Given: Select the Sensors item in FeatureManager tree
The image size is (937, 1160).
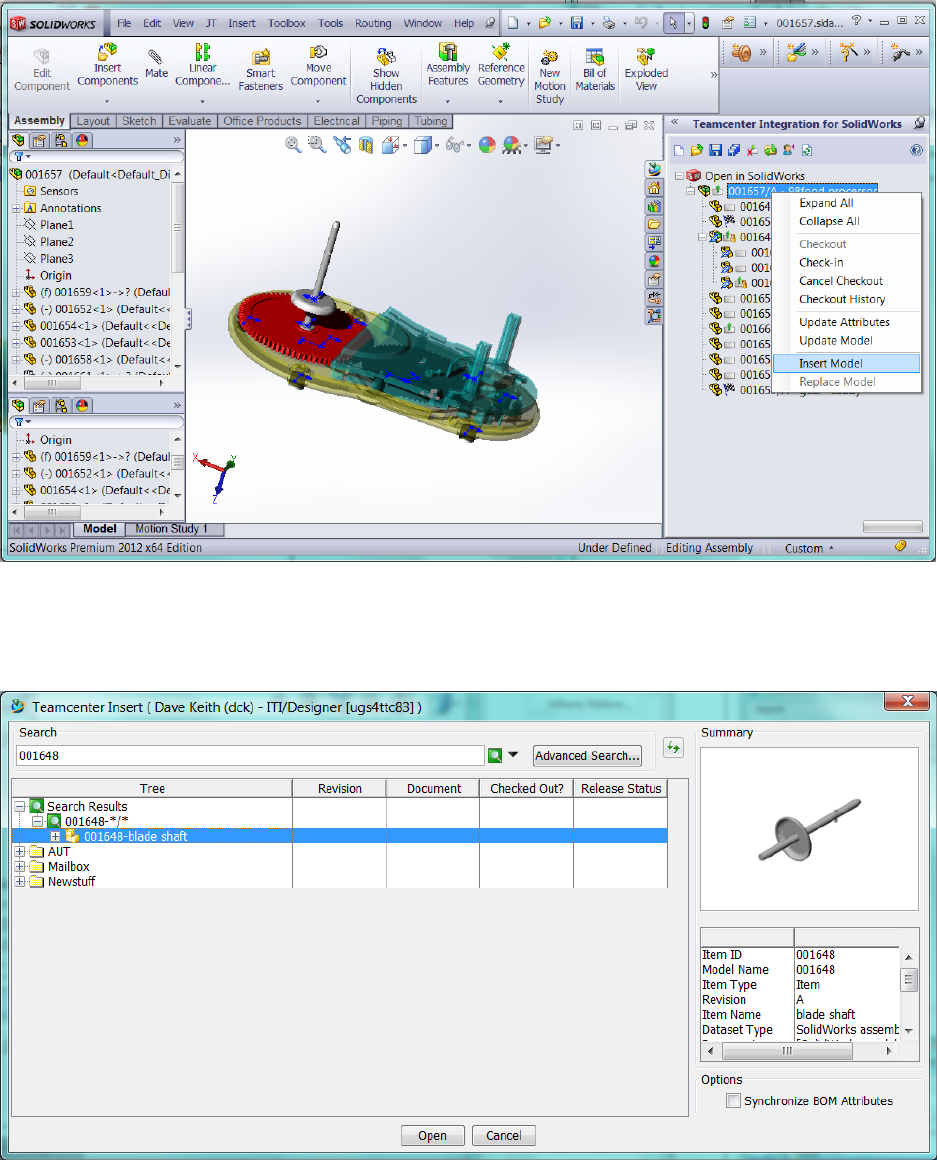Looking at the screenshot, I should [58, 191].
